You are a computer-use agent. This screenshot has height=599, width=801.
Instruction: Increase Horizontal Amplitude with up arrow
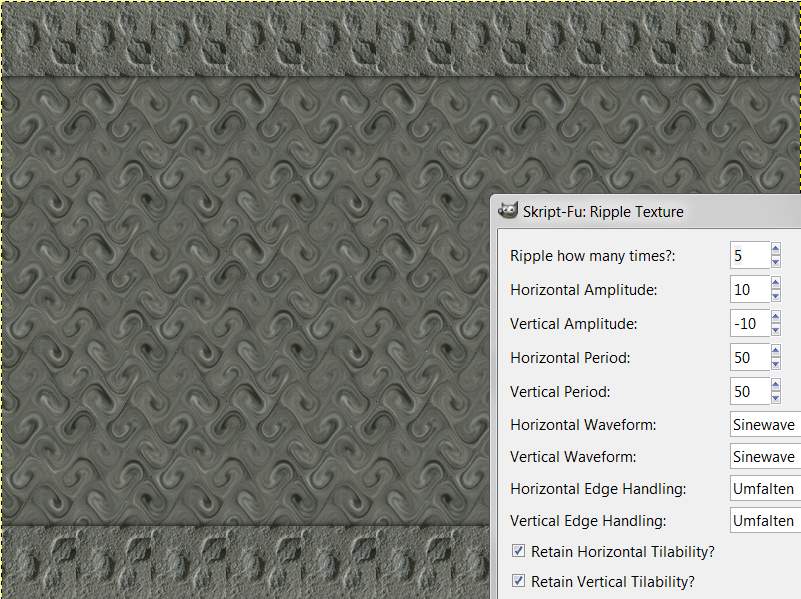(x=775, y=283)
